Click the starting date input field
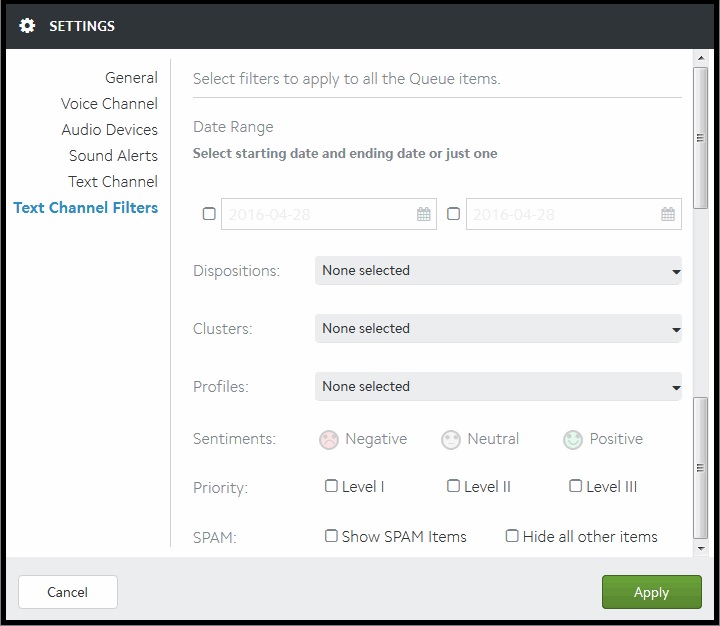The image size is (720, 626). (x=329, y=214)
